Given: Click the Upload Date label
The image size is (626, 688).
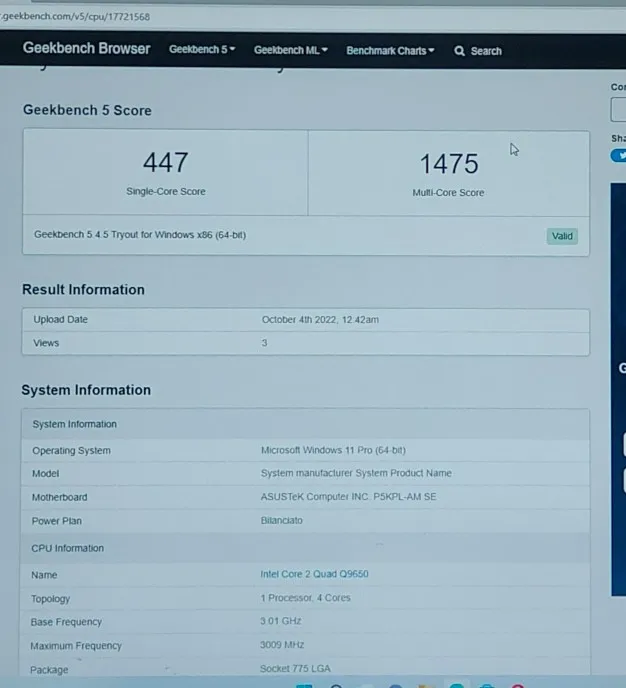Looking at the screenshot, I should coord(61,319).
